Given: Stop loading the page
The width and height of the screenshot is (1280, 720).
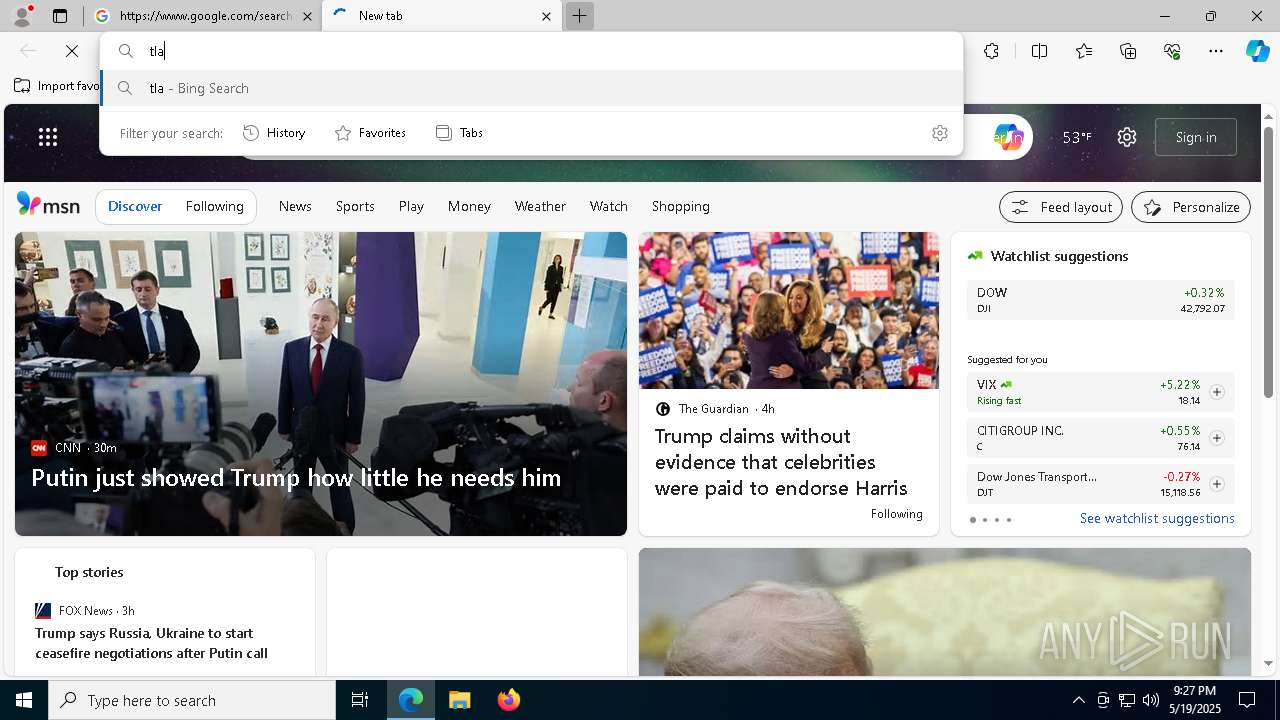Looking at the screenshot, I should click(72, 51).
